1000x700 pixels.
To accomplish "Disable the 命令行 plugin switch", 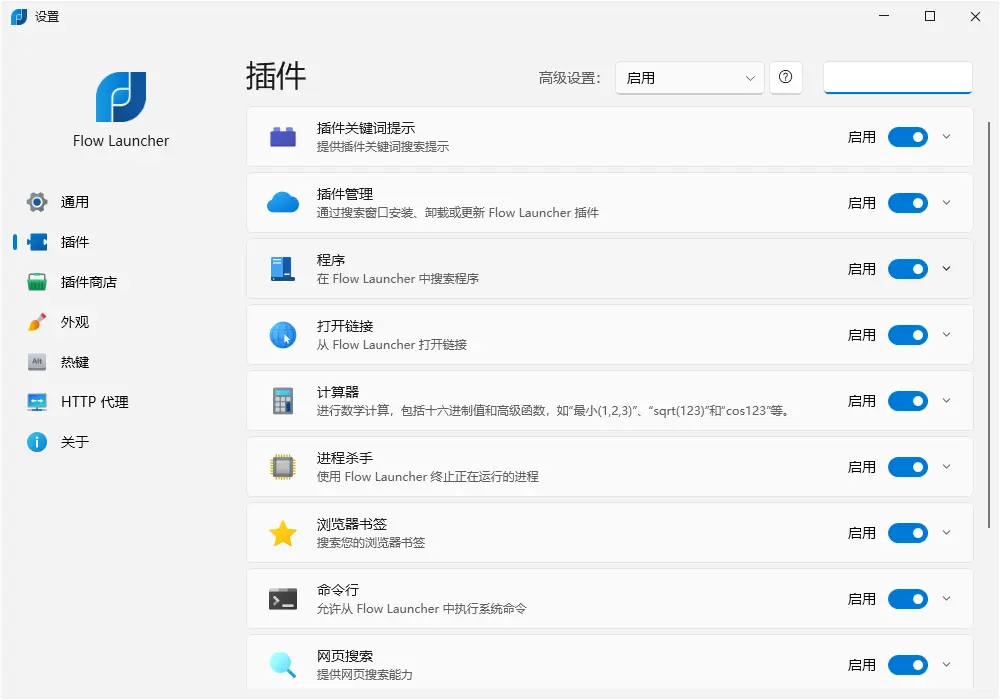I will coord(908,599).
